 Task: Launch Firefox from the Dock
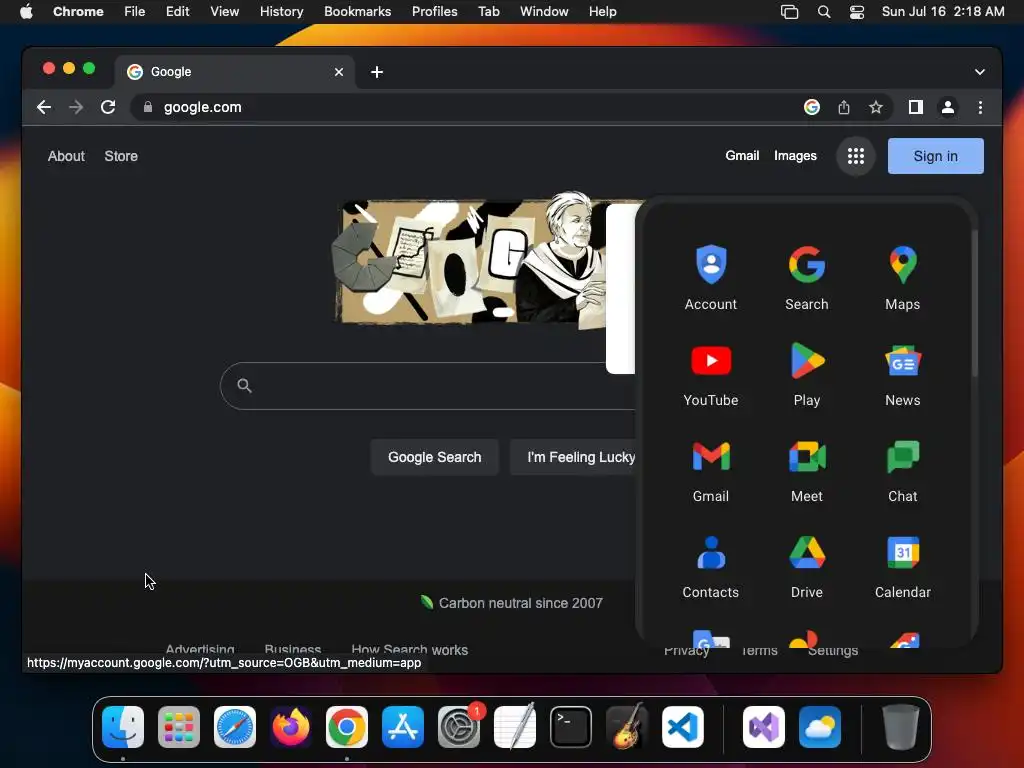(x=291, y=727)
